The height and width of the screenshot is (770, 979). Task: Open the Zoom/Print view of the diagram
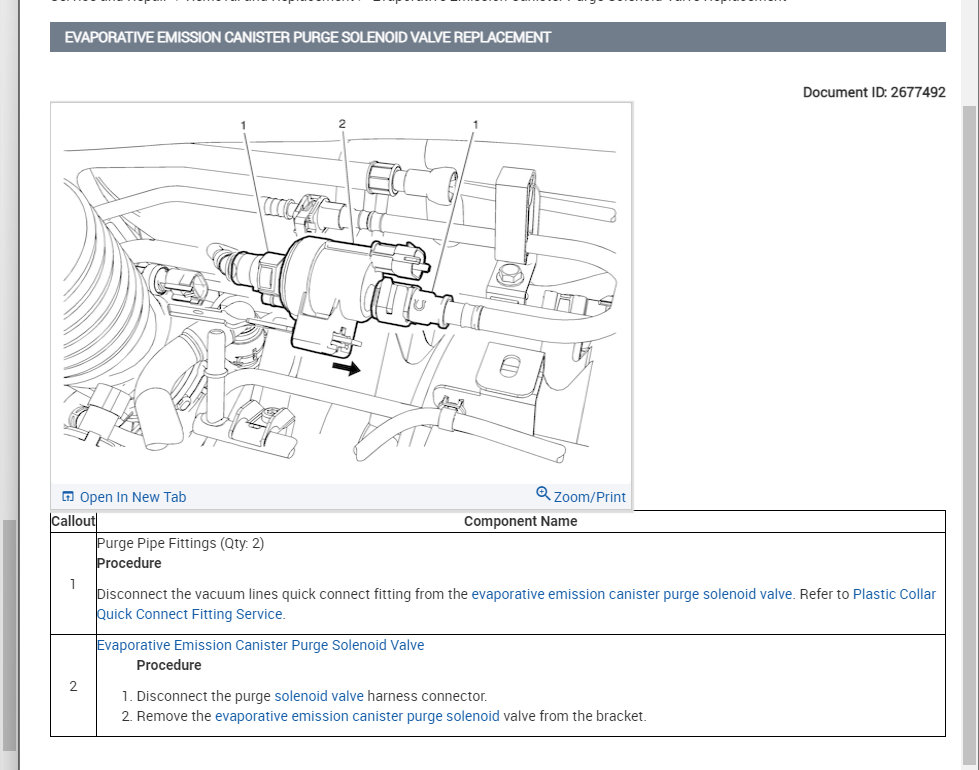[x=589, y=497]
